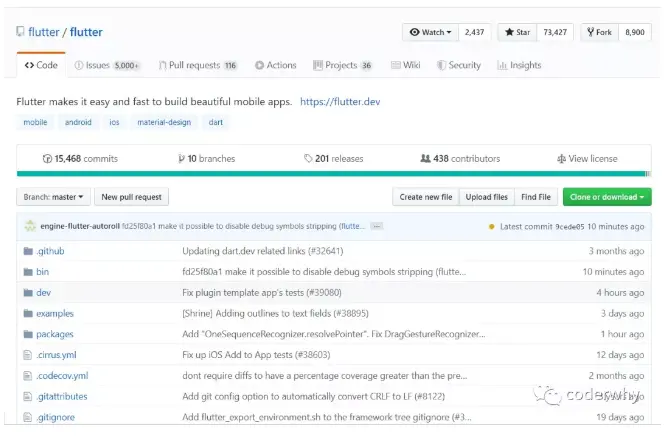Click the examples folder icon

[x=28, y=314]
